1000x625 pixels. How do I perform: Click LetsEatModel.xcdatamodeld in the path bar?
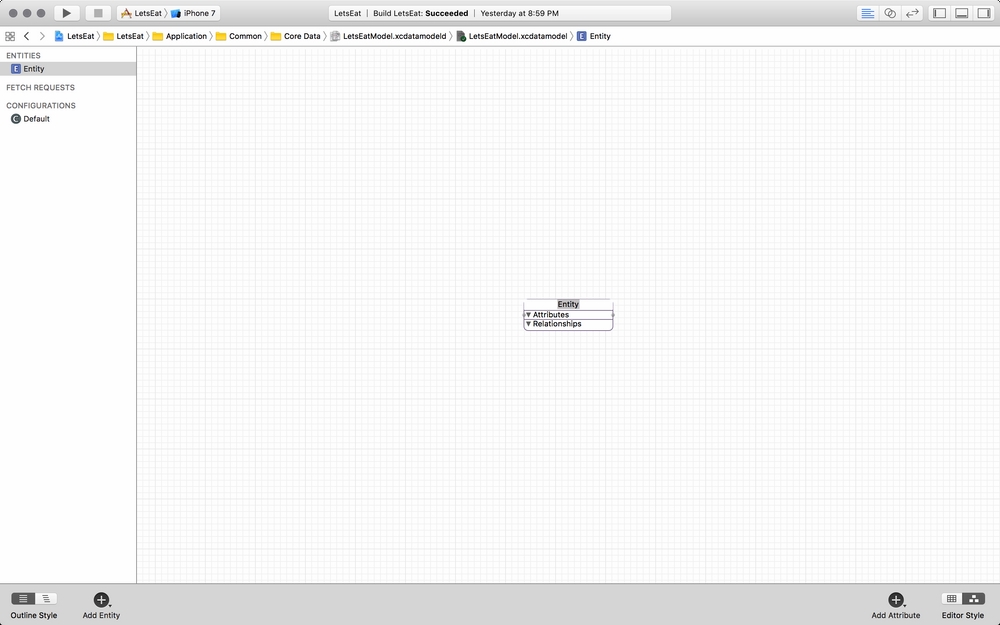point(395,36)
